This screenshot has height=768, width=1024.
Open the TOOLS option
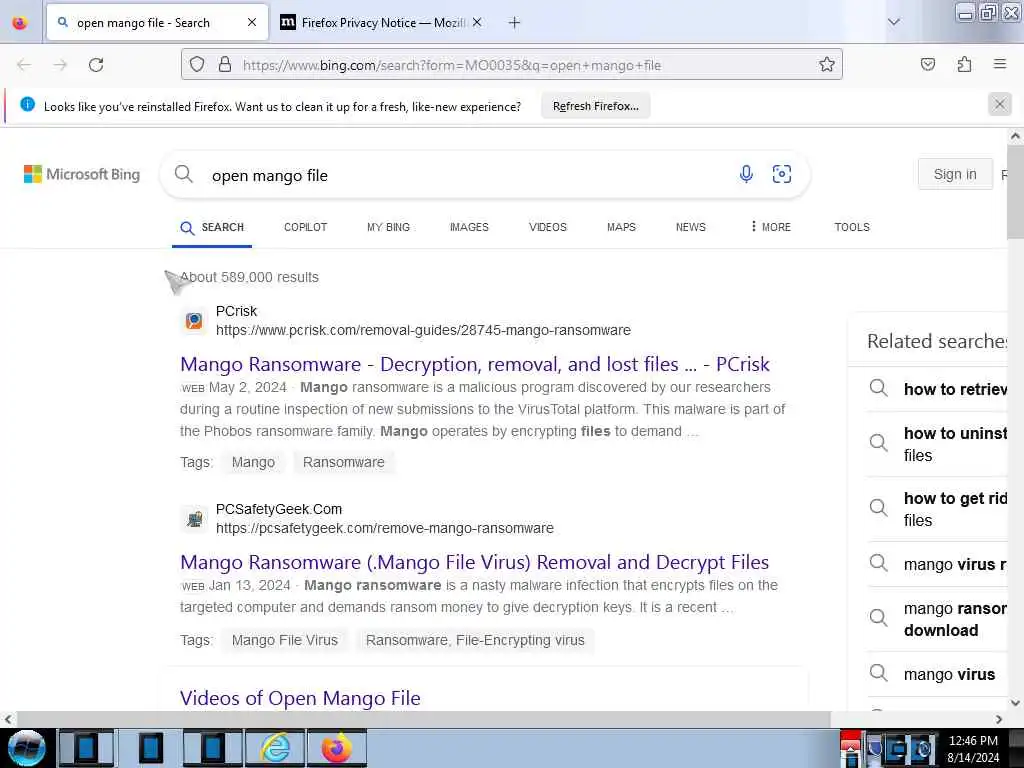[852, 227]
